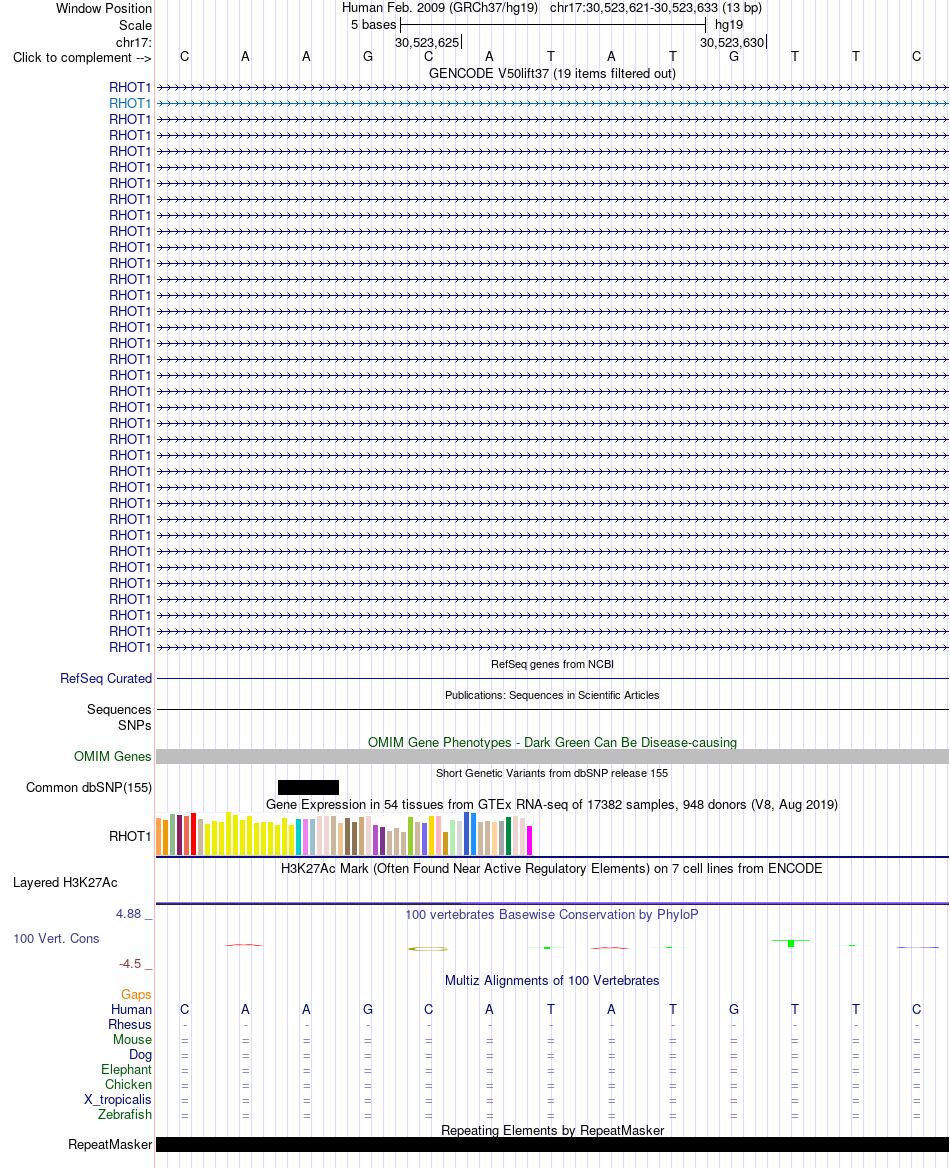This screenshot has height=1168, width=950.
Task: Open the 'Repeating Elements by RepeatMasker' title
Action: (552, 1131)
